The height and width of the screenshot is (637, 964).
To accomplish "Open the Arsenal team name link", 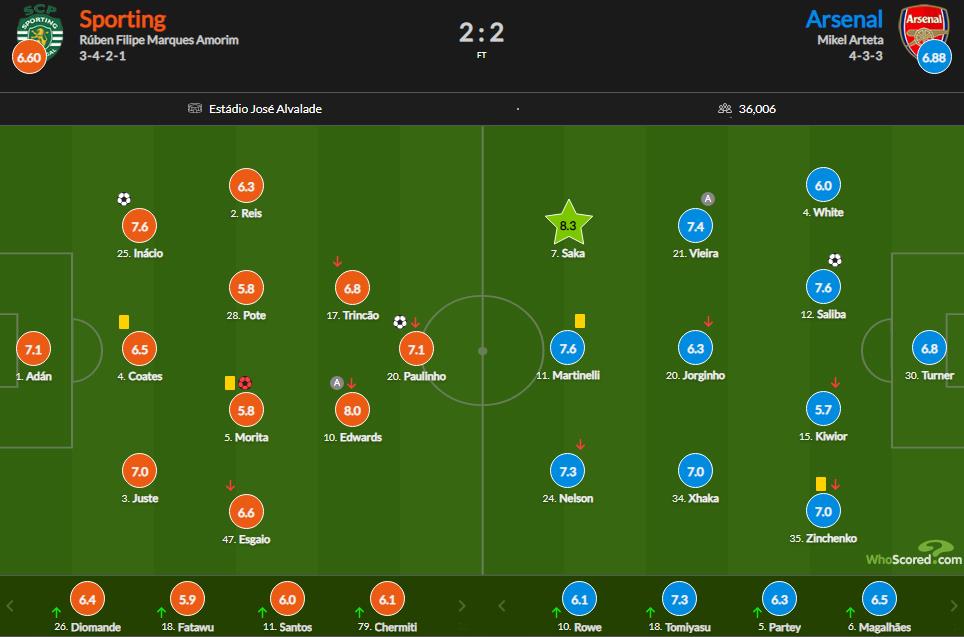I will 845,19.
